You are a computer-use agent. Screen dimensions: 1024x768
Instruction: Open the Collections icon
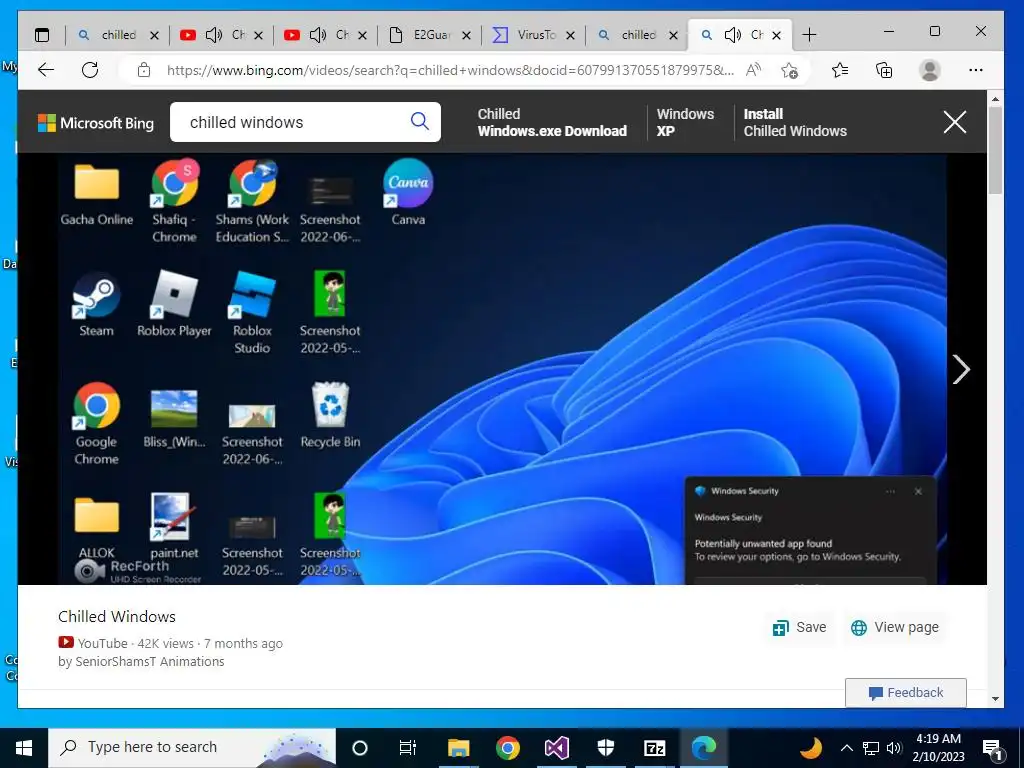point(884,70)
